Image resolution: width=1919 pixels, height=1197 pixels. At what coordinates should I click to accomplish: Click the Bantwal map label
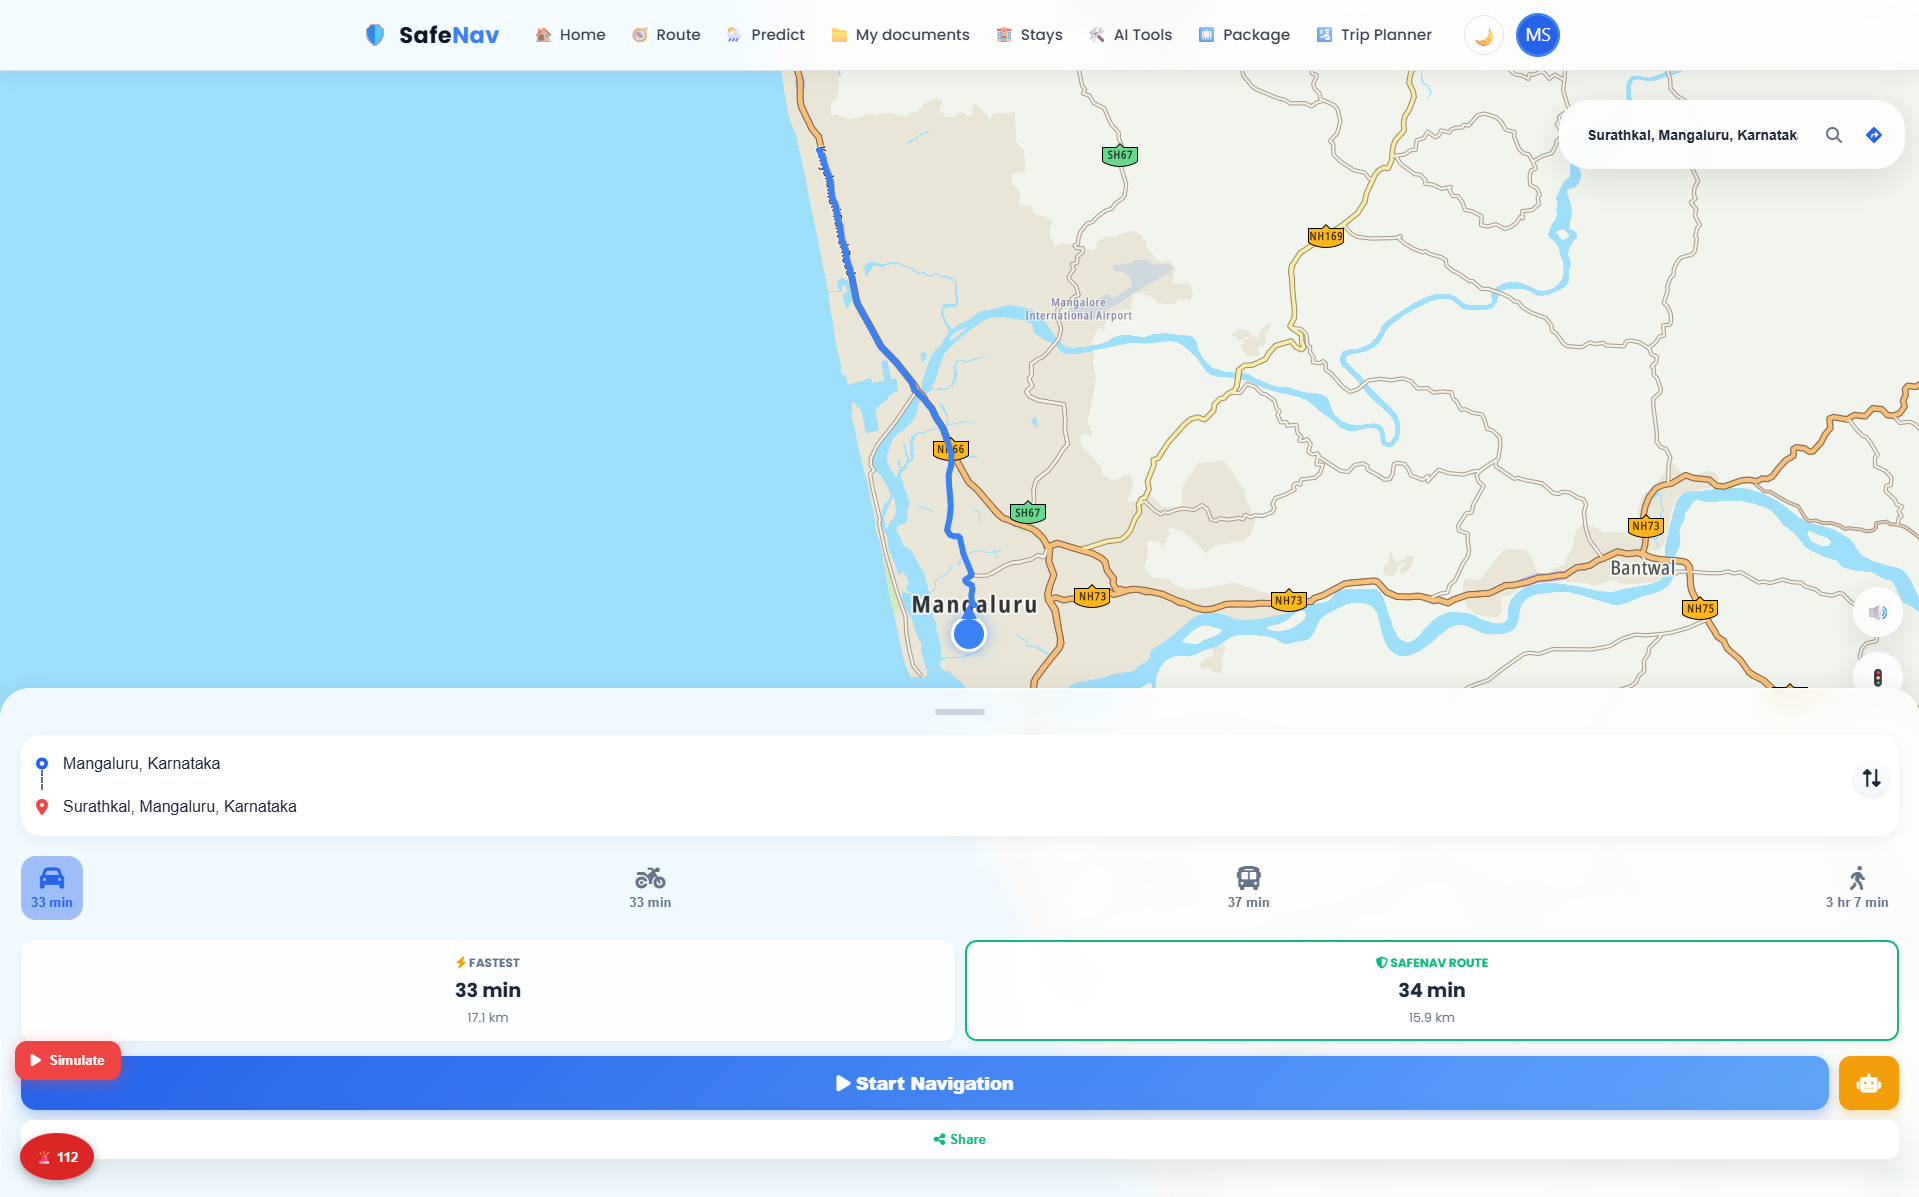[1642, 568]
